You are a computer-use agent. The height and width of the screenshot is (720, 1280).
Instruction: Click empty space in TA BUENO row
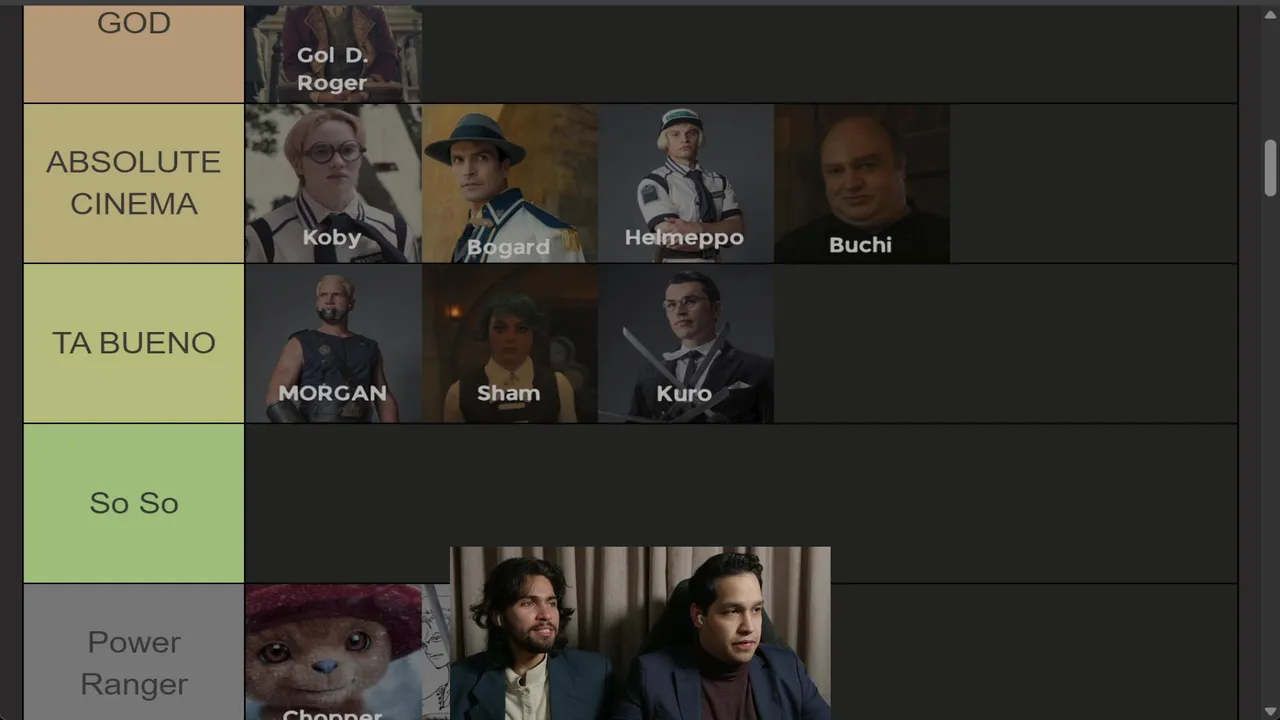(x=1005, y=344)
